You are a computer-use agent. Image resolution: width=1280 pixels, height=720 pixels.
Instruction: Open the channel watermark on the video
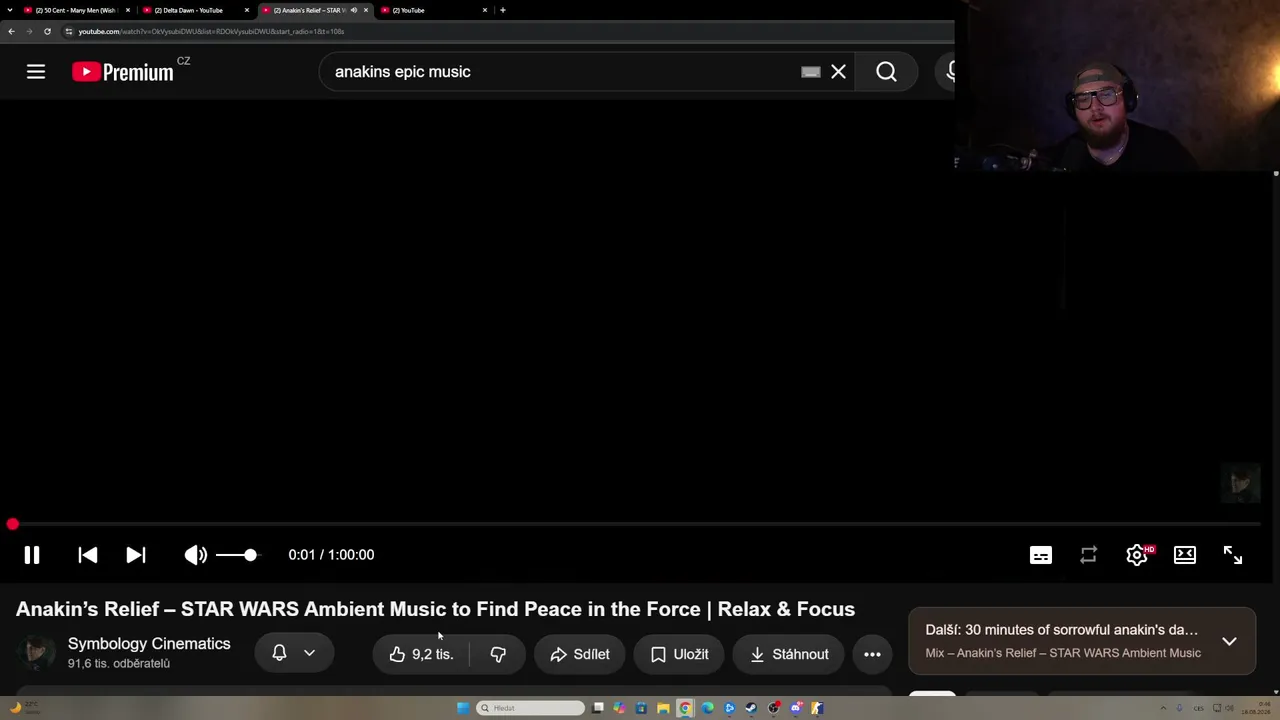point(1240,484)
